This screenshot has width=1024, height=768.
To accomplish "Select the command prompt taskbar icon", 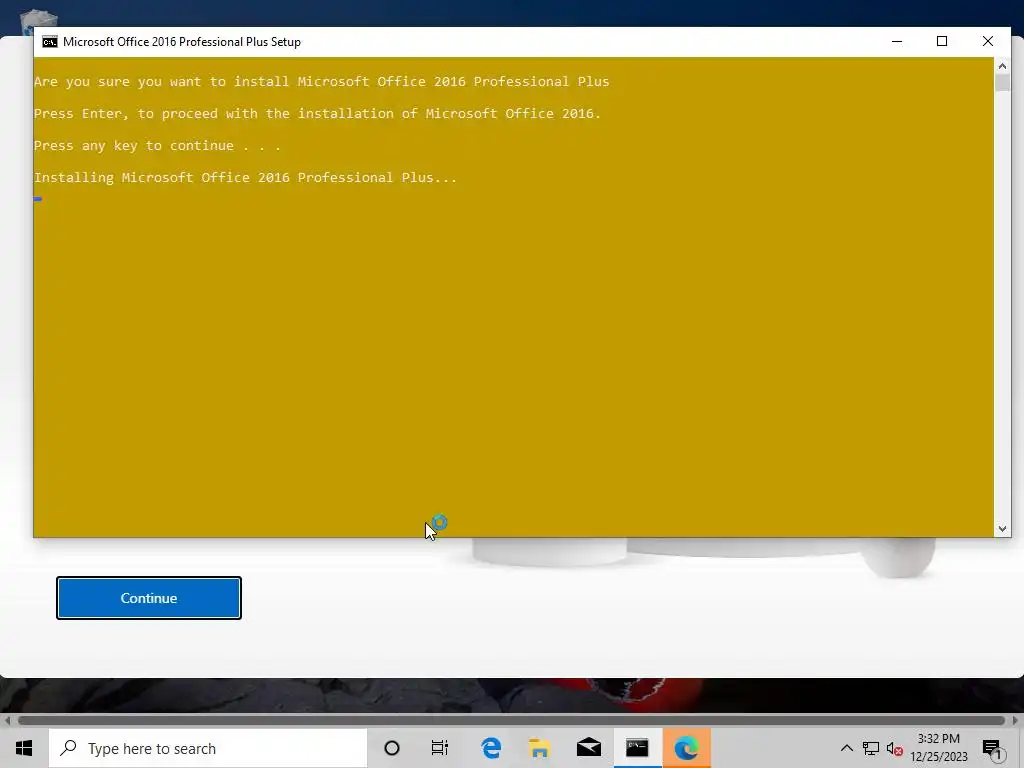I will click(637, 748).
